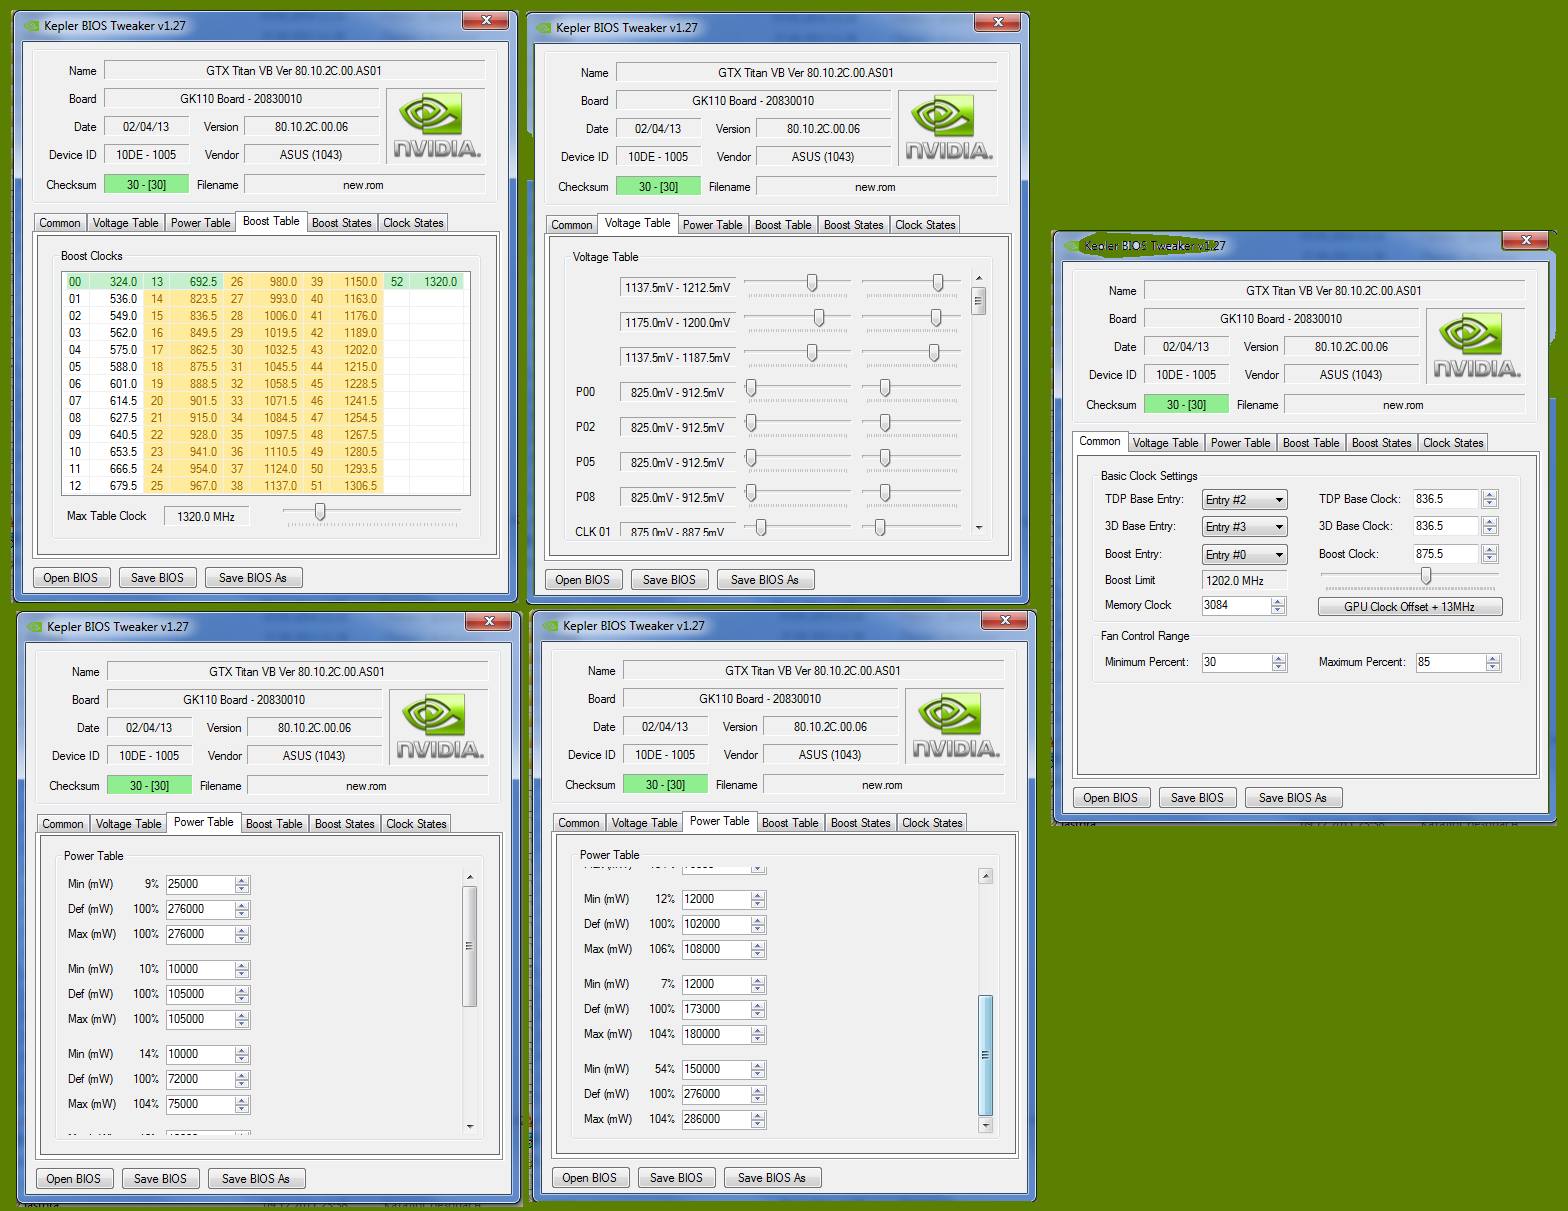Click the GPU Clock Offset + 13MHz button

[x=1409, y=607]
